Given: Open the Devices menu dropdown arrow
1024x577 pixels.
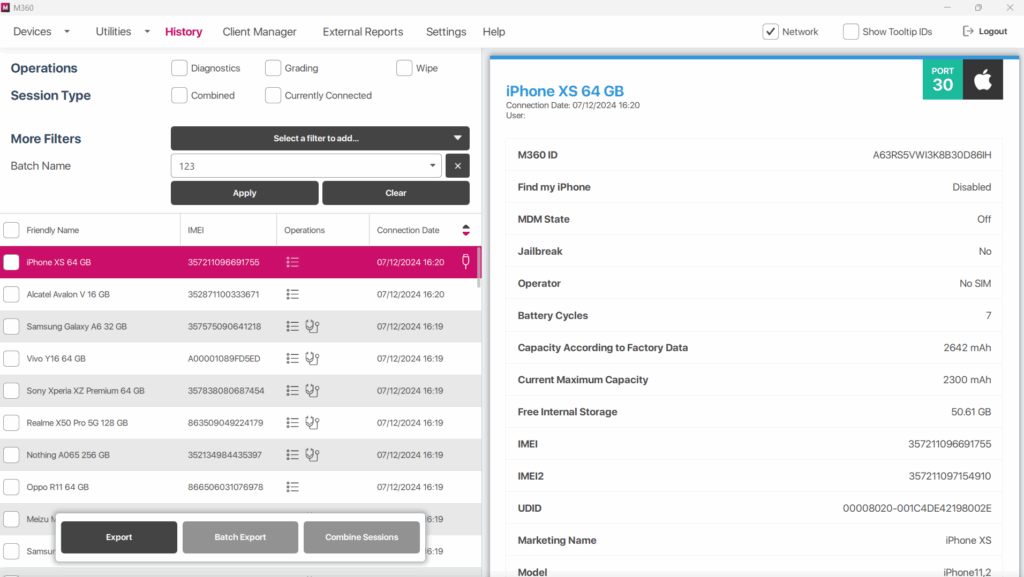Looking at the screenshot, I should point(67,31).
